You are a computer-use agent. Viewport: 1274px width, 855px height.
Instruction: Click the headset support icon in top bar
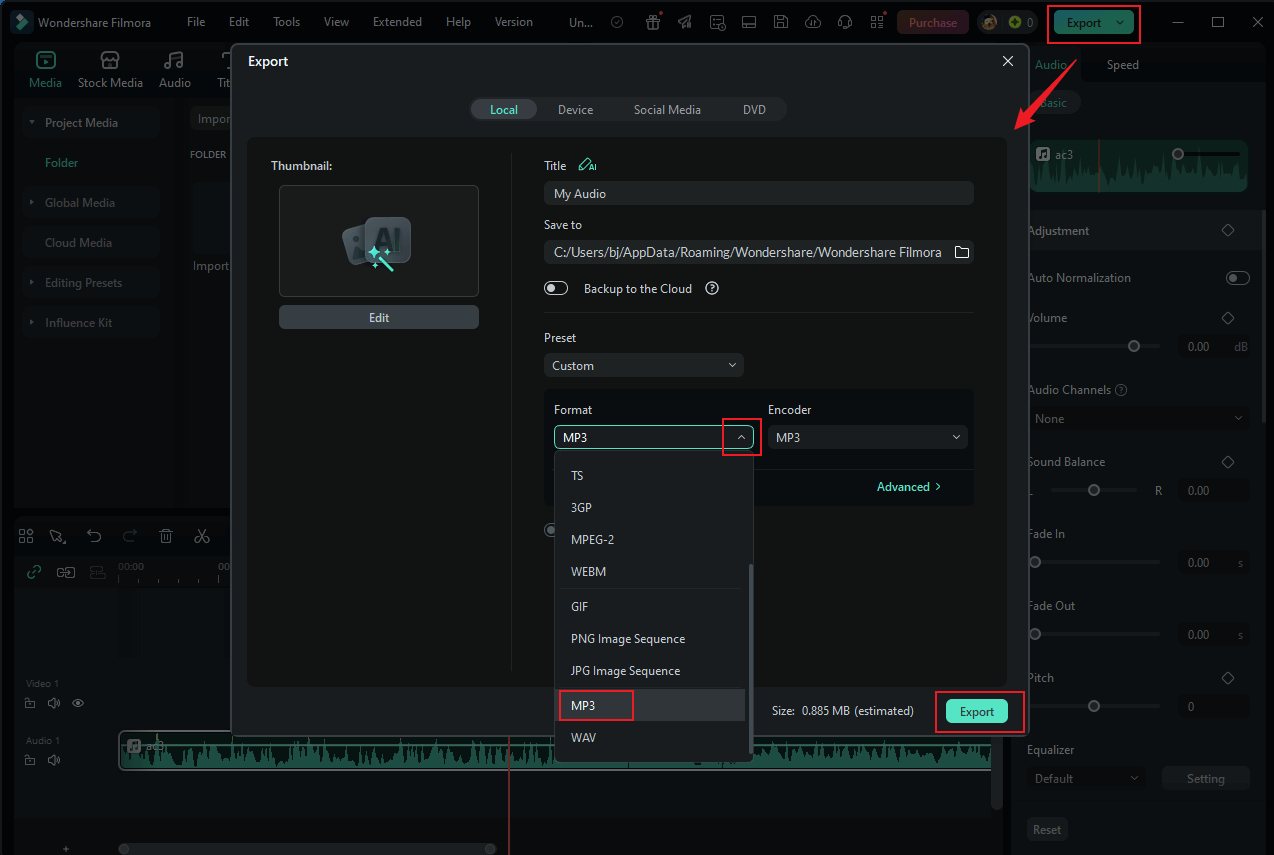[x=845, y=22]
